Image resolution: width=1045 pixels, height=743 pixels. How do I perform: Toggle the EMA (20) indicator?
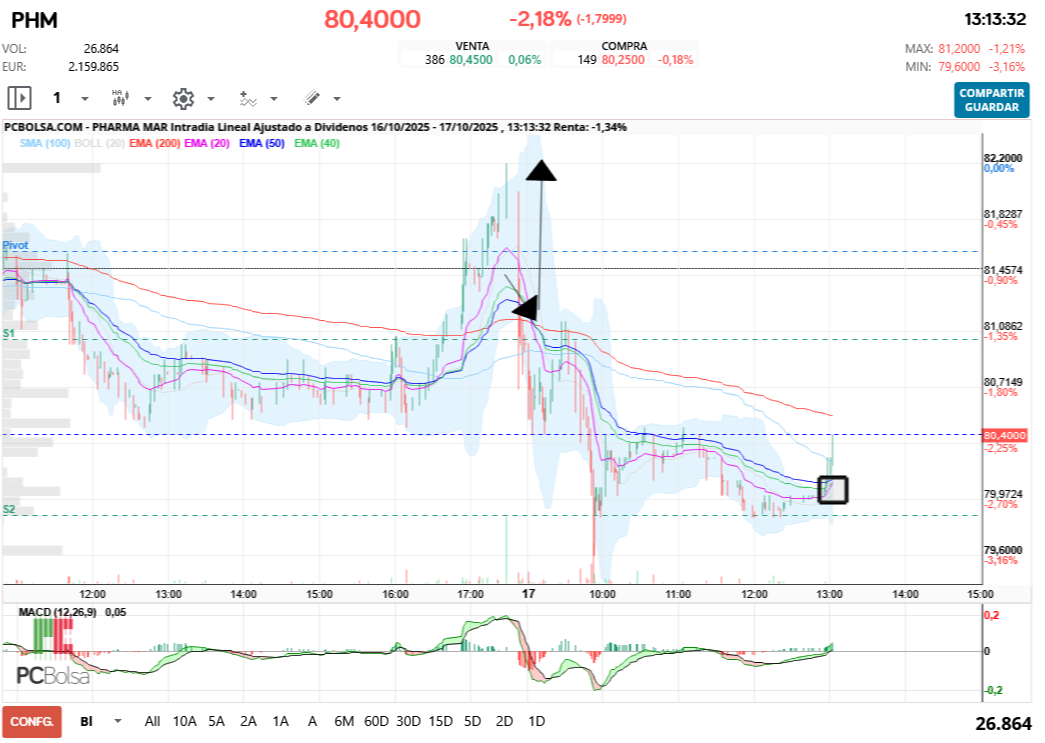(207, 143)
